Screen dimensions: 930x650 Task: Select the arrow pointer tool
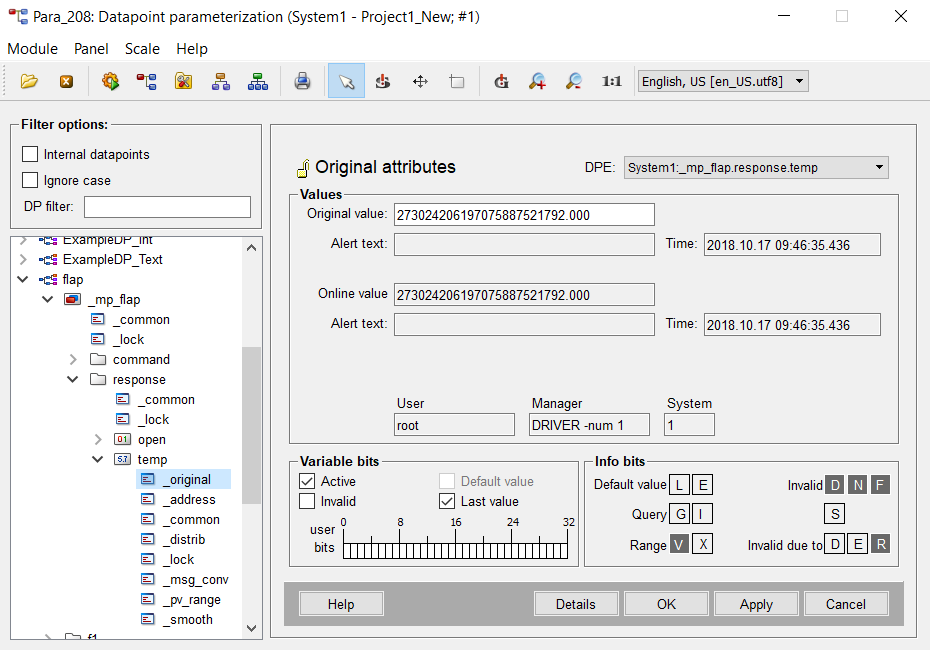tap(346, 81)
